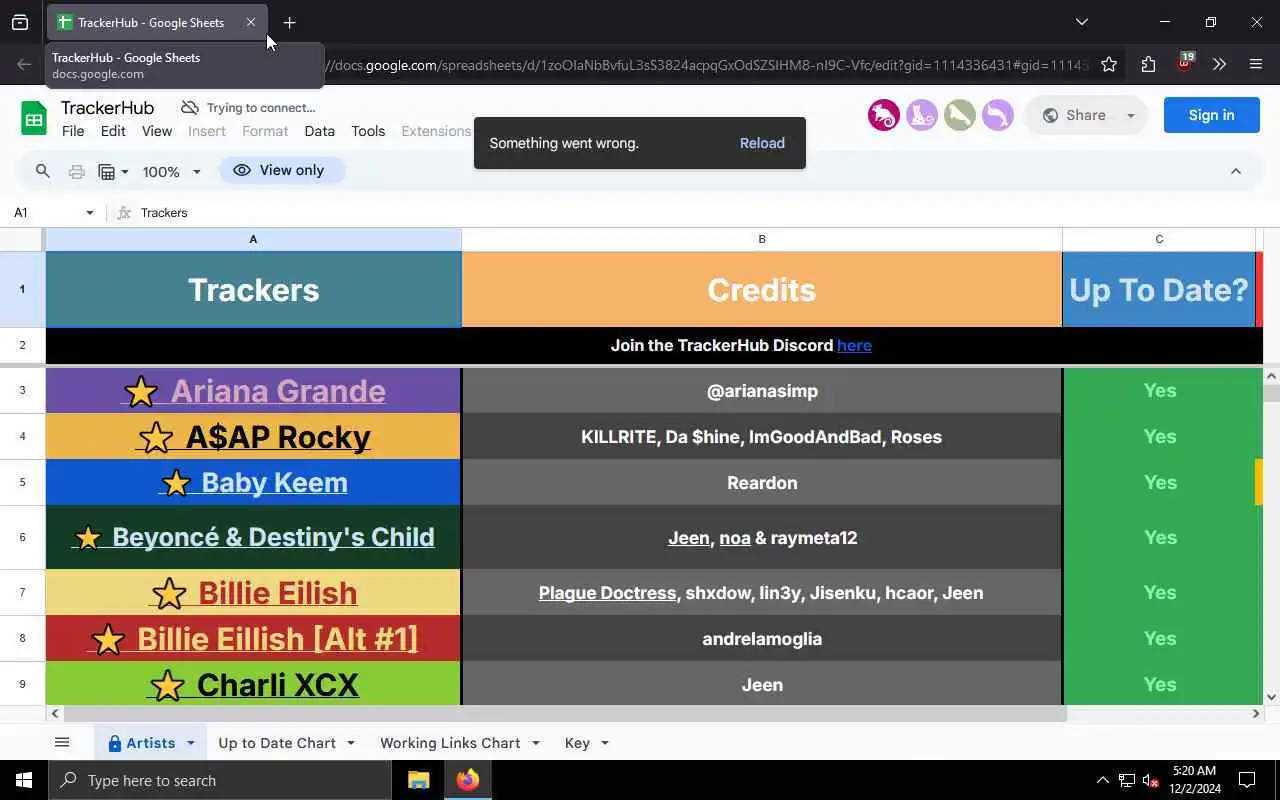Show more toolbar tools double chevron
Image resolution: width=1280 pixels, height=800 pixels.
(1219, 64)
